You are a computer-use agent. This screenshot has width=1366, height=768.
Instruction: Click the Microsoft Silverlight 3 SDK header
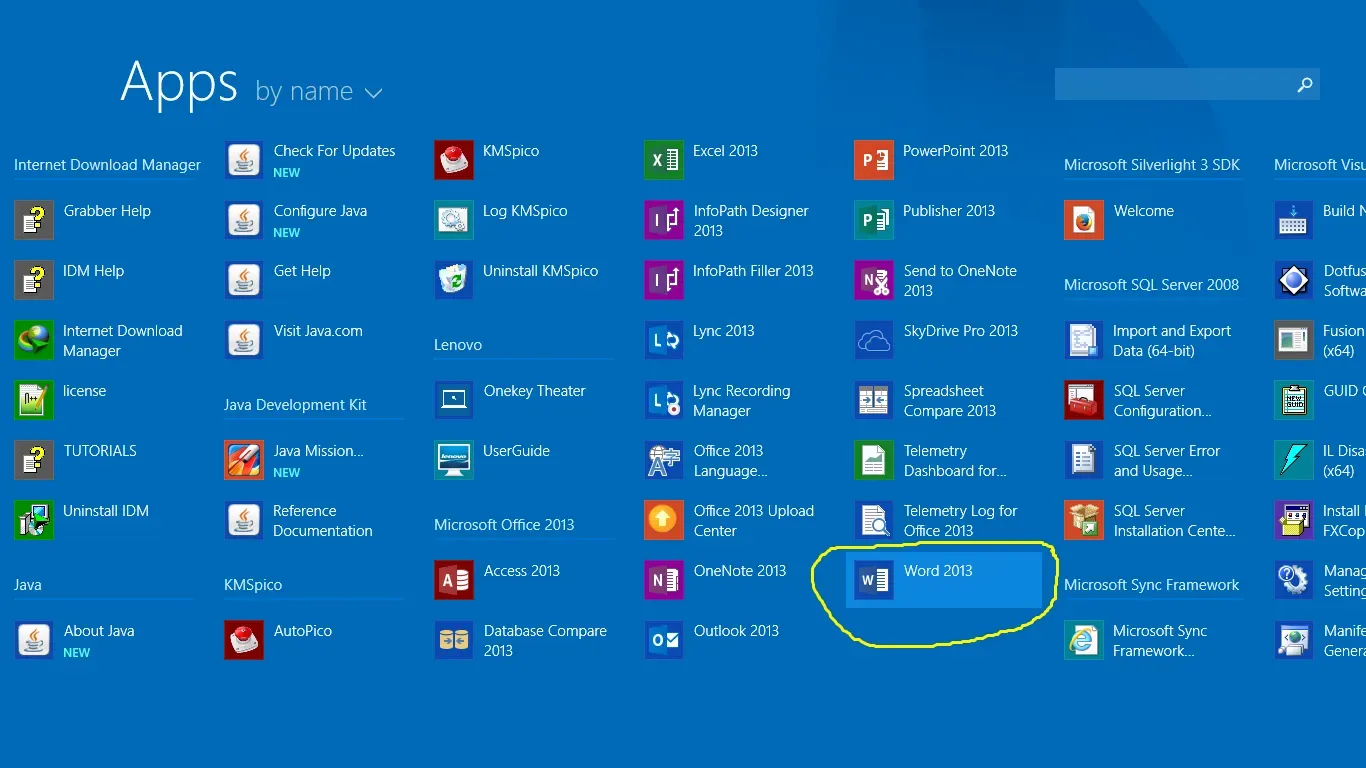click(1151, 165)
